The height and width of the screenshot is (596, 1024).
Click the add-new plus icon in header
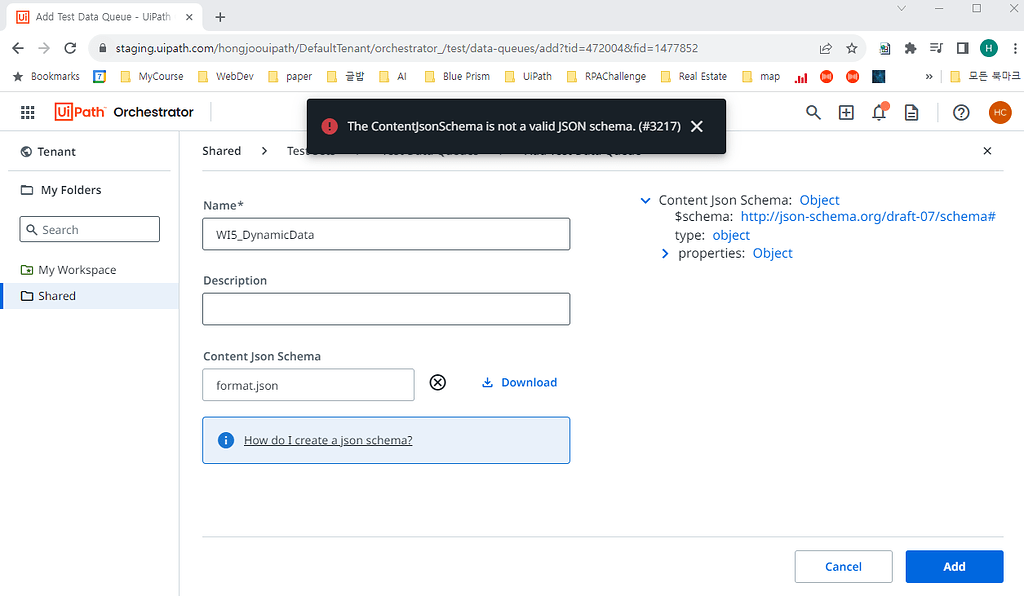[x=846, y=112]
